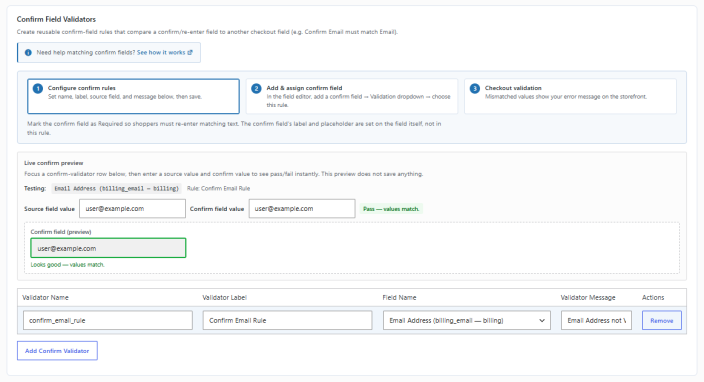Image resolution: width=704 pixels, height=382 pixels.
Task: Click the Rule: Confirm Email Rule text
Action: pos(219,189)
